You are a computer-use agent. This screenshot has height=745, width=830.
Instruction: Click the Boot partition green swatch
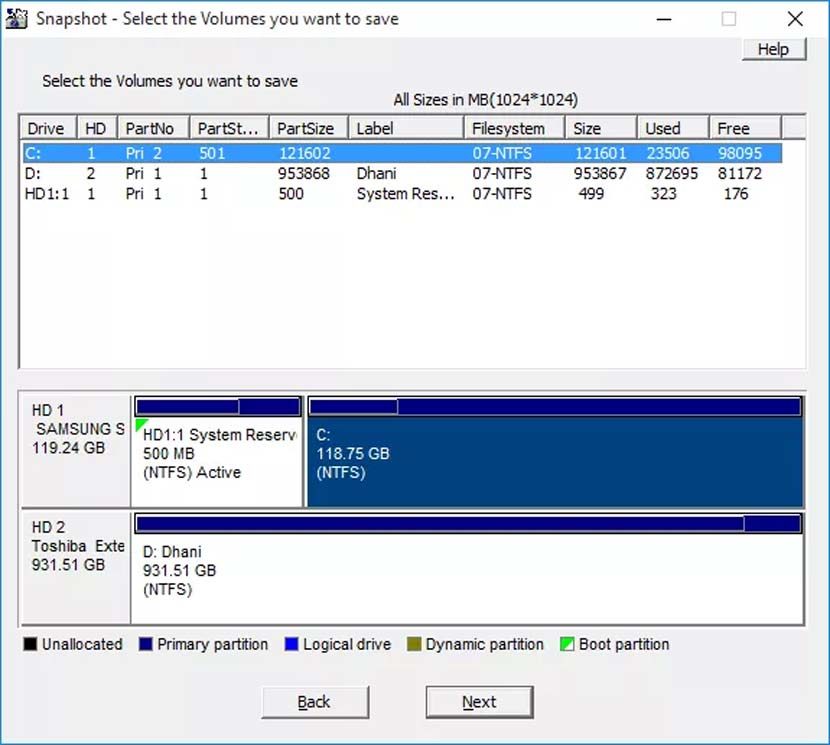coord(567,644)
